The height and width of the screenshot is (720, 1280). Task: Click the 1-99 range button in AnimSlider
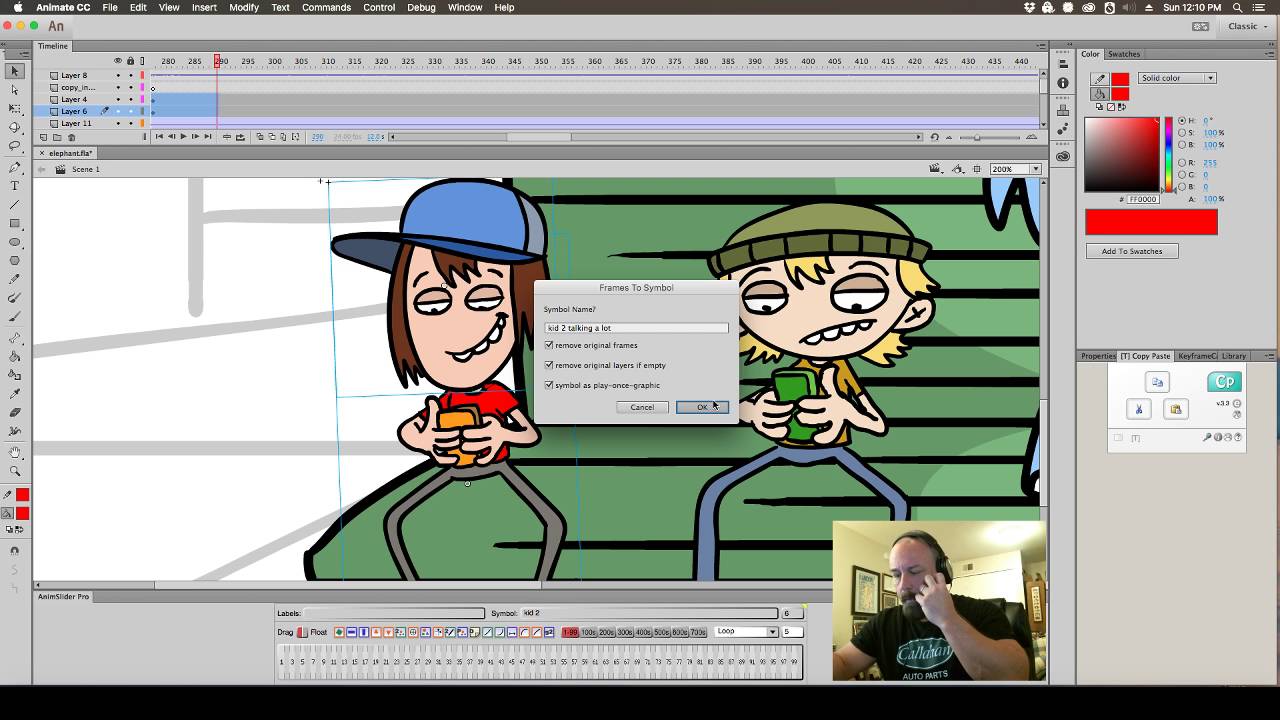click(x=570, y=632)
